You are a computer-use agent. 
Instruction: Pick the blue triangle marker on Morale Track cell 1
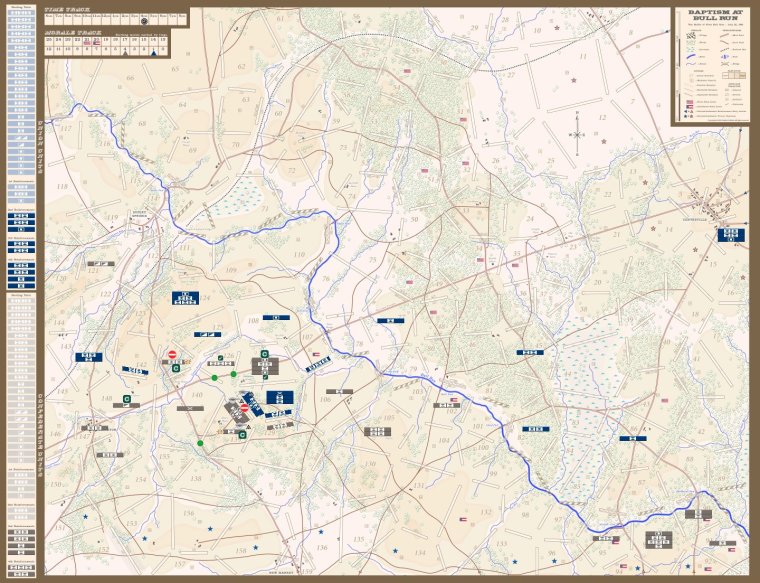(154, 53)
